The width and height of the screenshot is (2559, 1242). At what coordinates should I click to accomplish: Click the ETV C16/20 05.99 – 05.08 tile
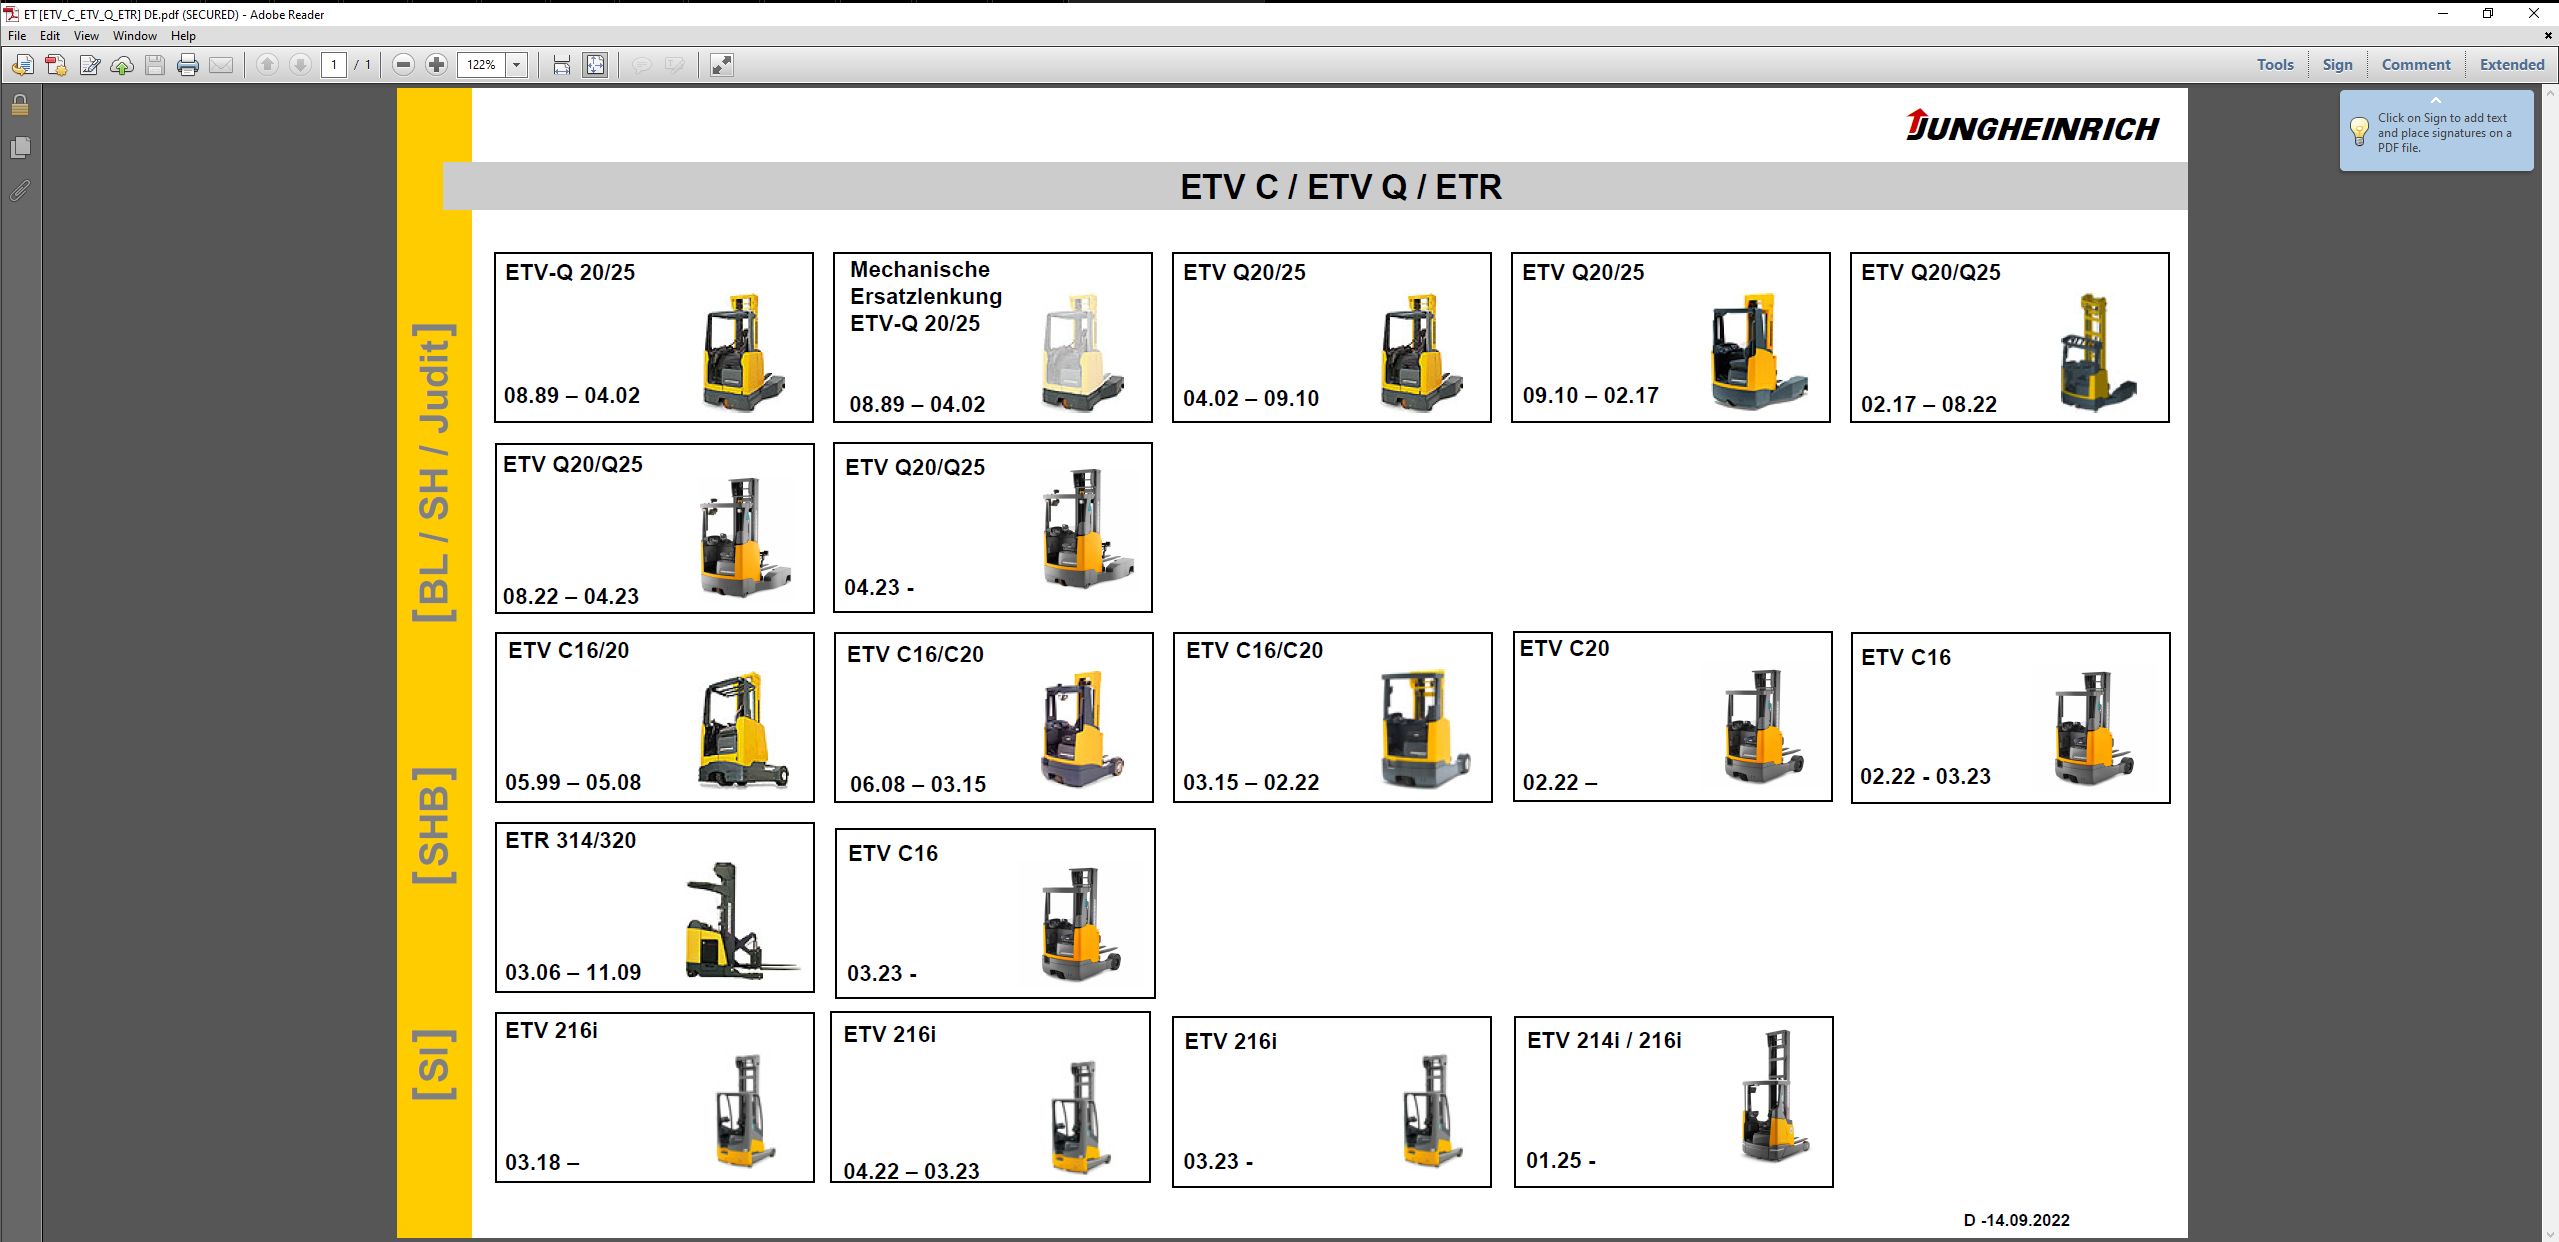point(654,717)
